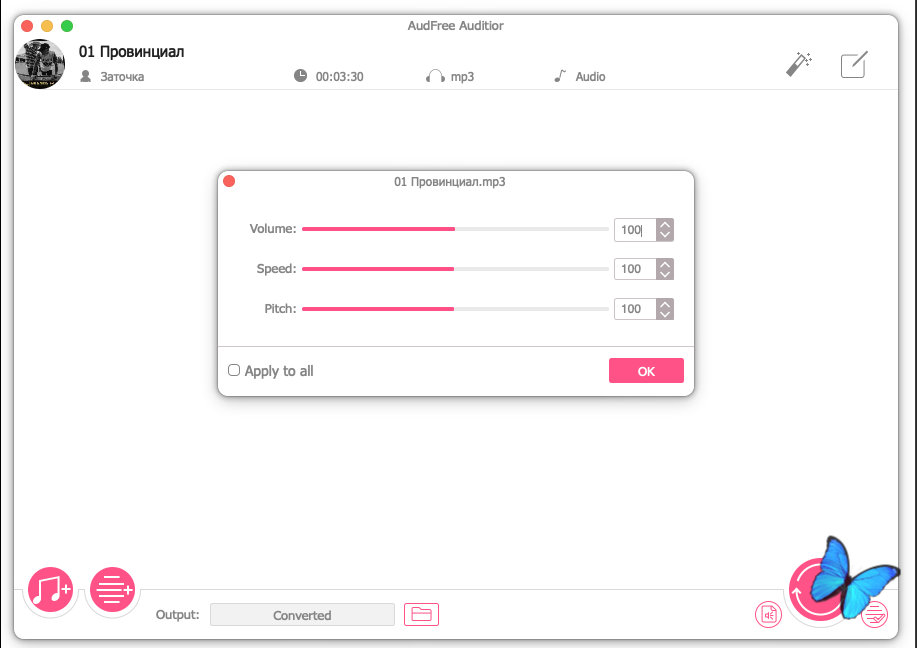Decrease Speed with the down stepper arrow
Viewport: 917px width, 648px height.
[665, 275]
